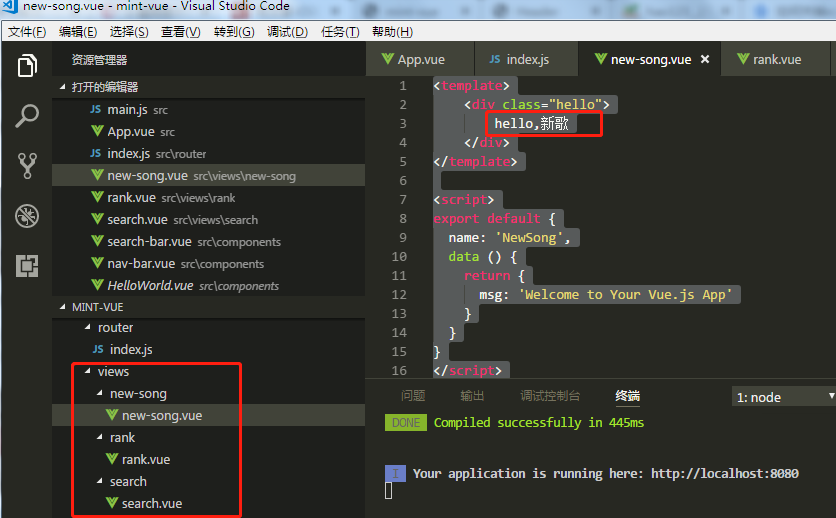The width and height of the screenshot is (836, 518).
Task: Open rank.vue src\views\rank in open editors
Action: click(x=208, y=197)
